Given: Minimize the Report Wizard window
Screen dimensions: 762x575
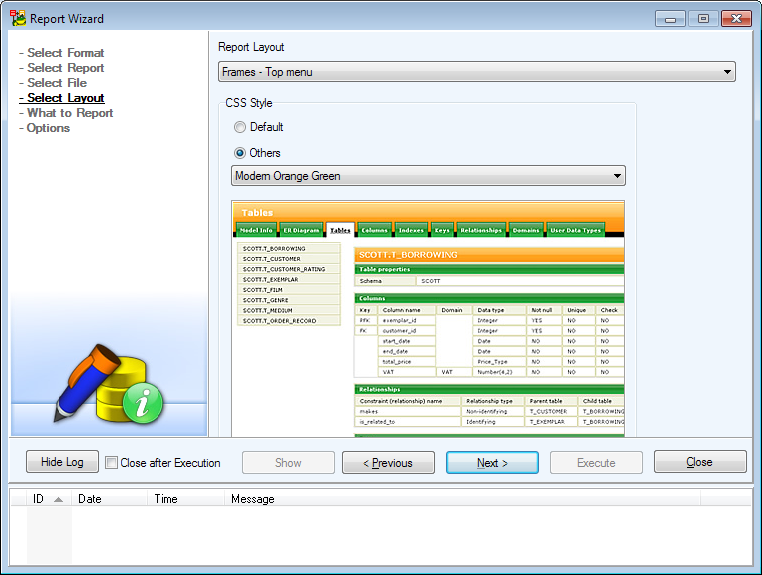Looking at the screenshot, I should click(670, 19).
